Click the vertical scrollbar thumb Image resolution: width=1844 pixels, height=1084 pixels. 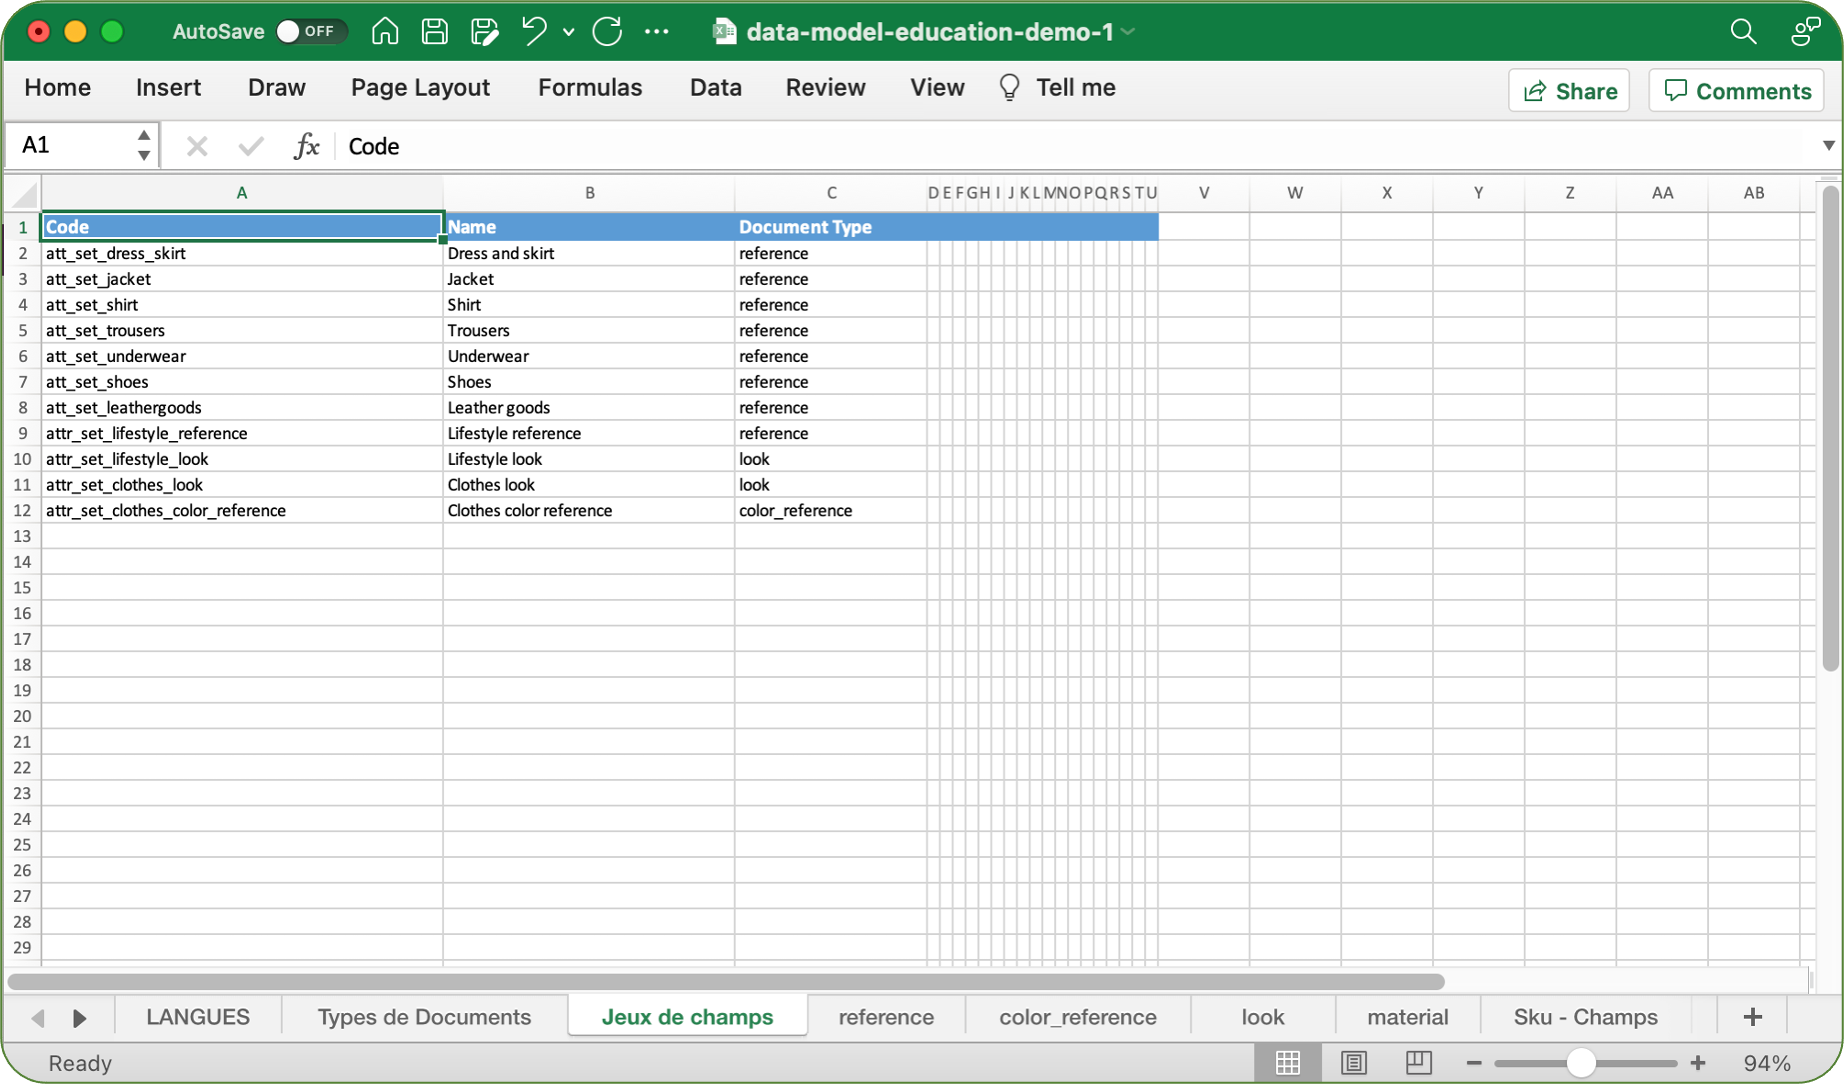[1830, 430]
